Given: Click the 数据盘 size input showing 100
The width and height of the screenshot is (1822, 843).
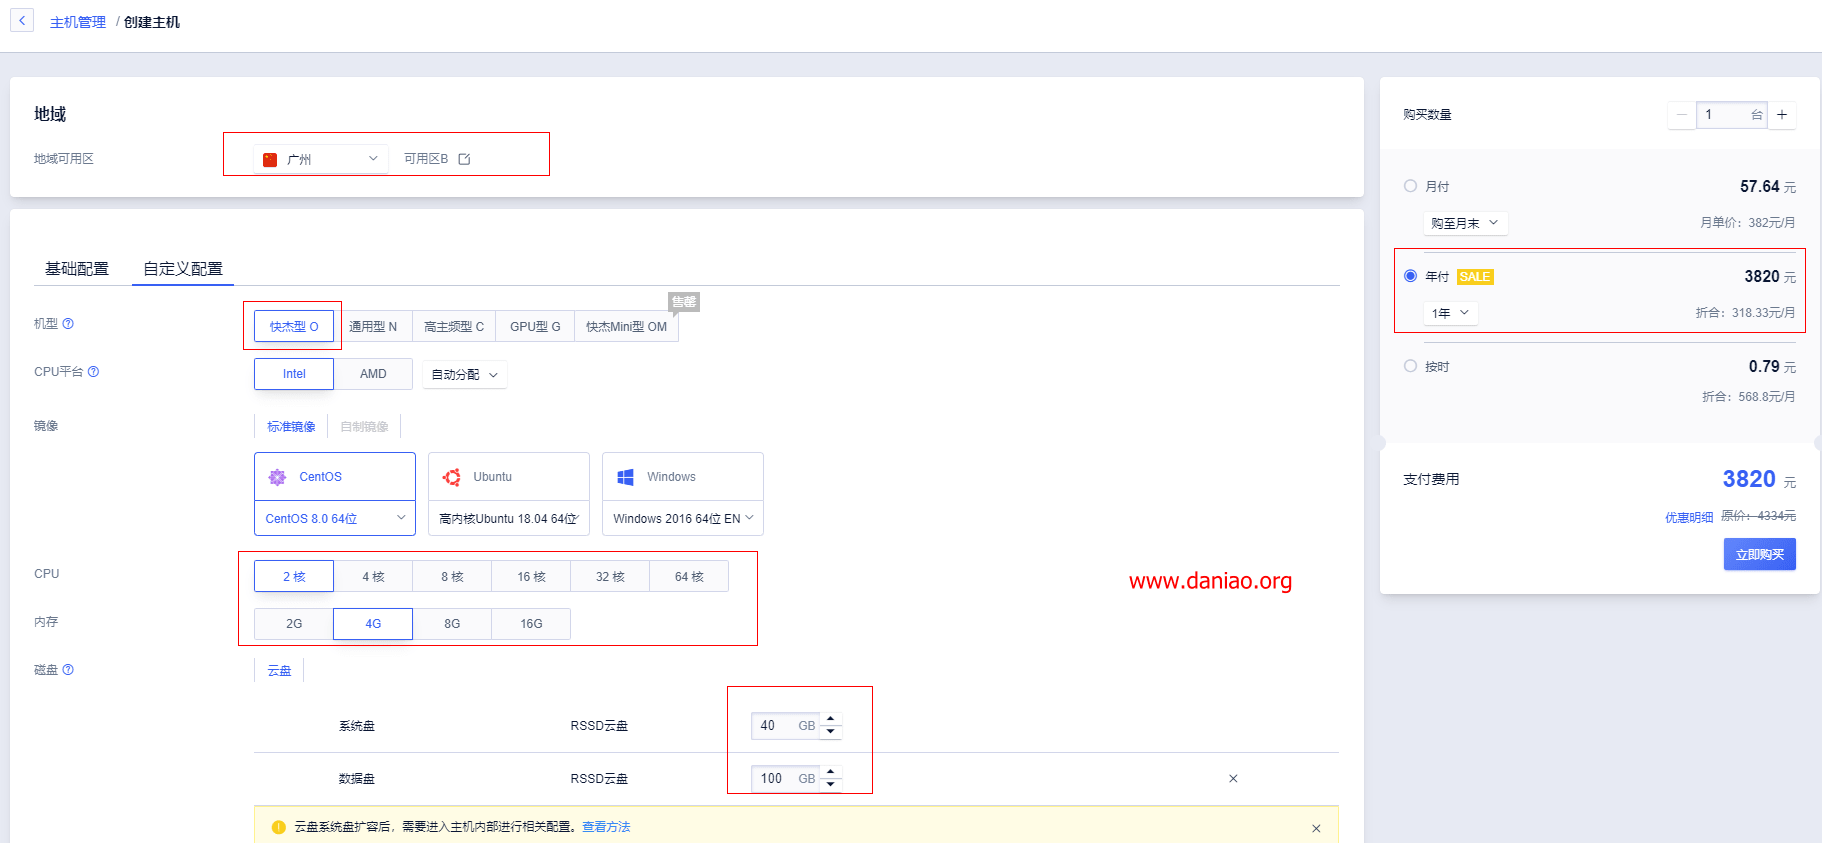Looking at the screenshot, I should (x=785, y=778).
